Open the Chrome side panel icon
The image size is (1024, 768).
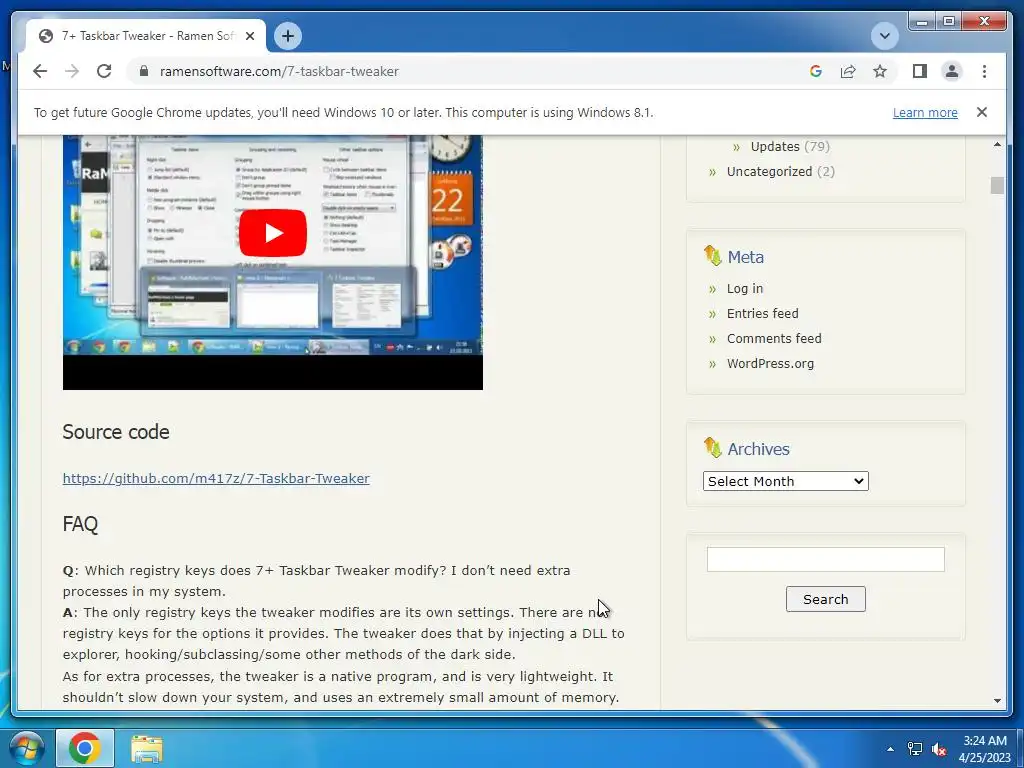tap(920, 71)
